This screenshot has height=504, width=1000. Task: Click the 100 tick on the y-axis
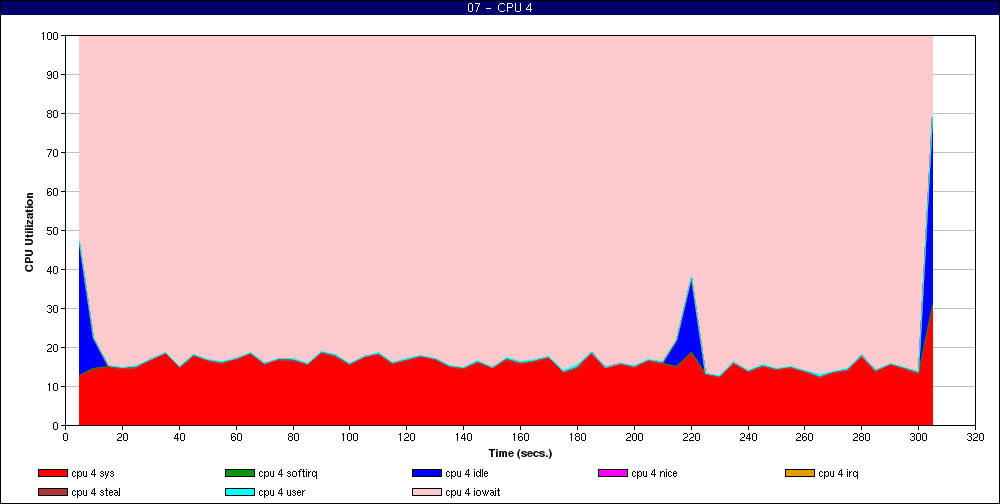pyautogui.click(x=50, y=36)
